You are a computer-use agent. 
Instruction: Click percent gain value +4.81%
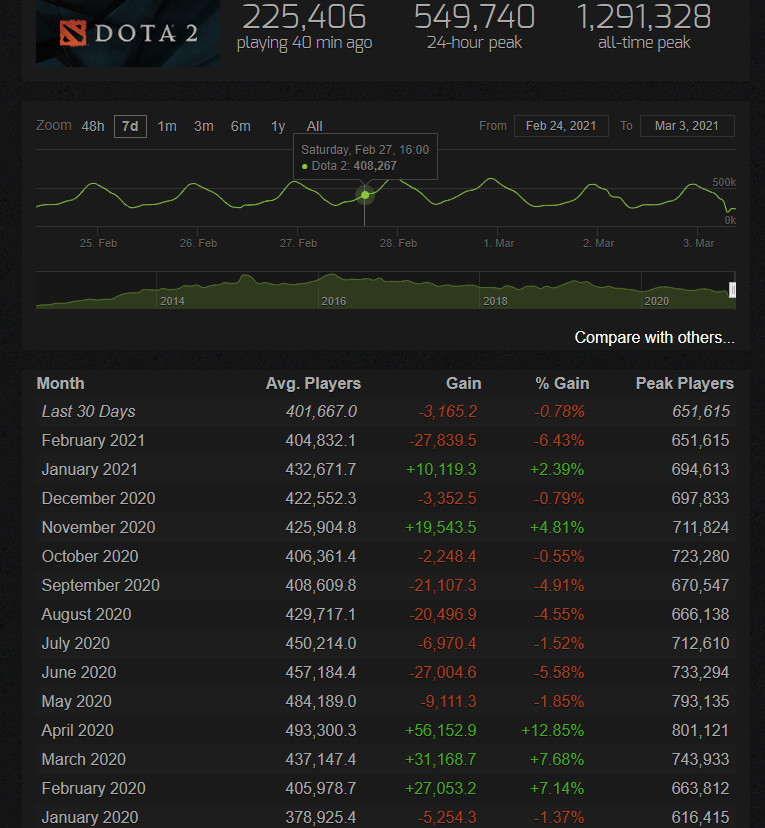coord(557,528)
